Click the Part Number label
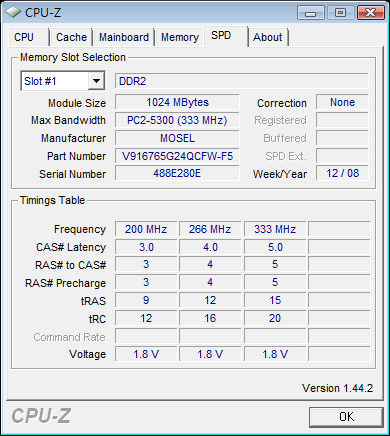The image size is (390, 436). 76,156
